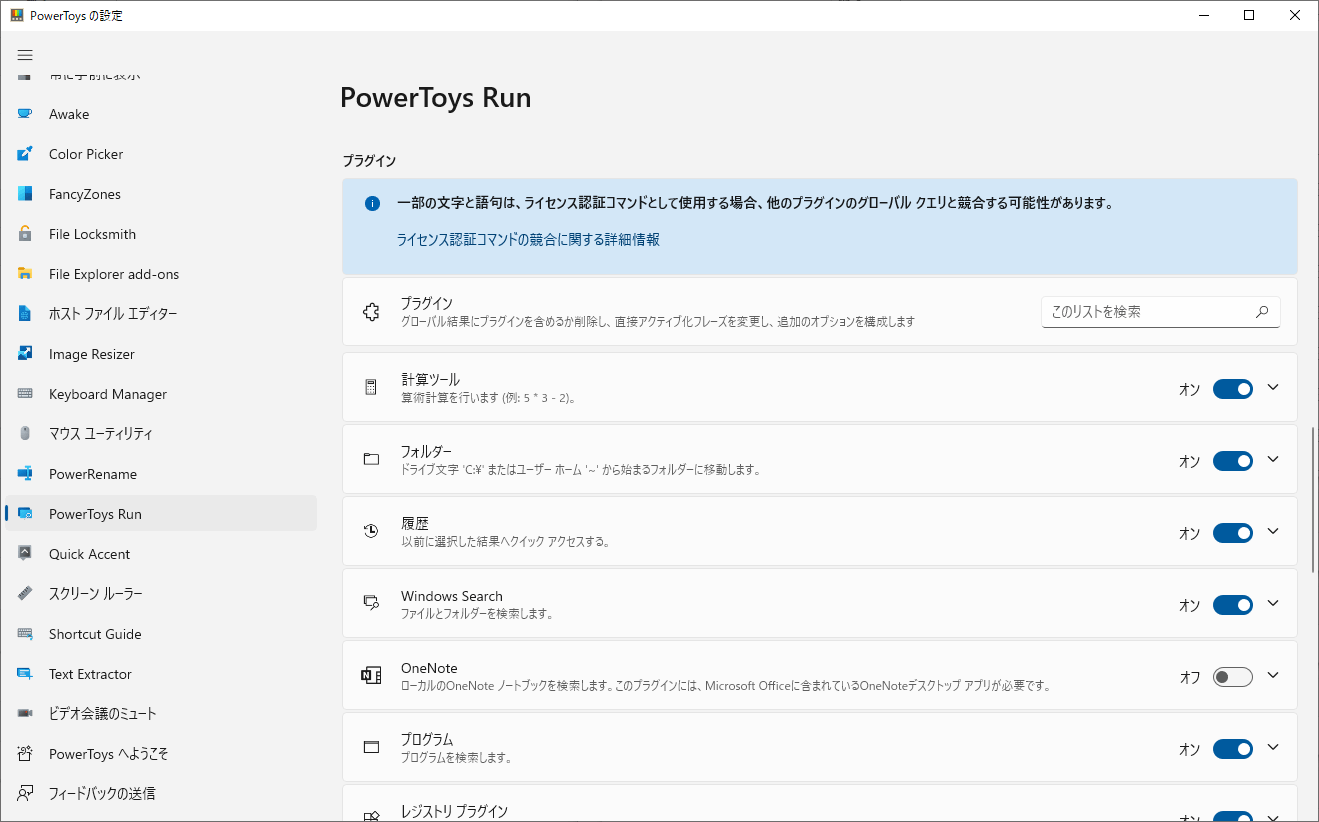Viewport: 1319px width, 822px height.
Task: Switch to the Quick Accent page
Action: point(161,554)
